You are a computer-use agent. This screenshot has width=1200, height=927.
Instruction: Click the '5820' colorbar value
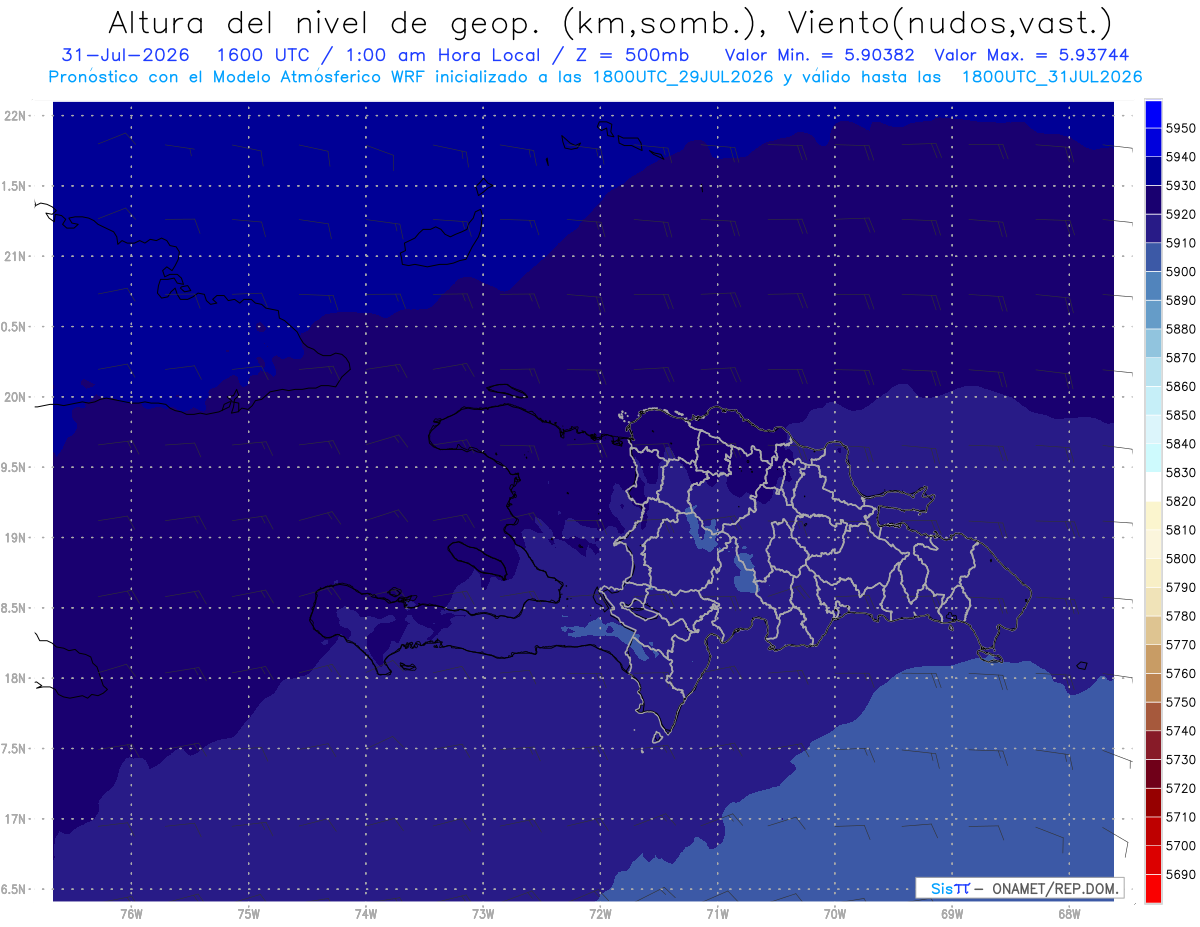tap(1181, 501)
